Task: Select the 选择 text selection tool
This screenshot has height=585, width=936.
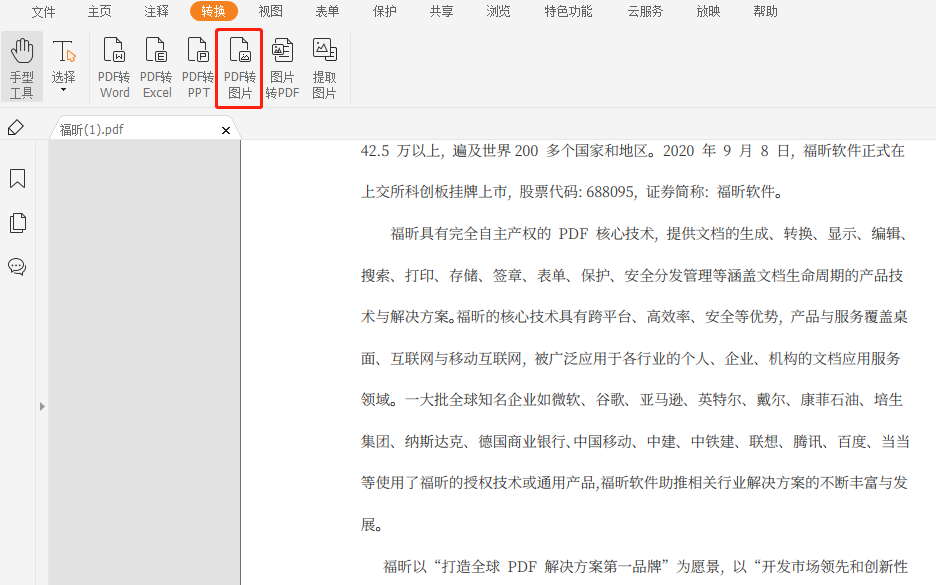Action: point(62,55)
